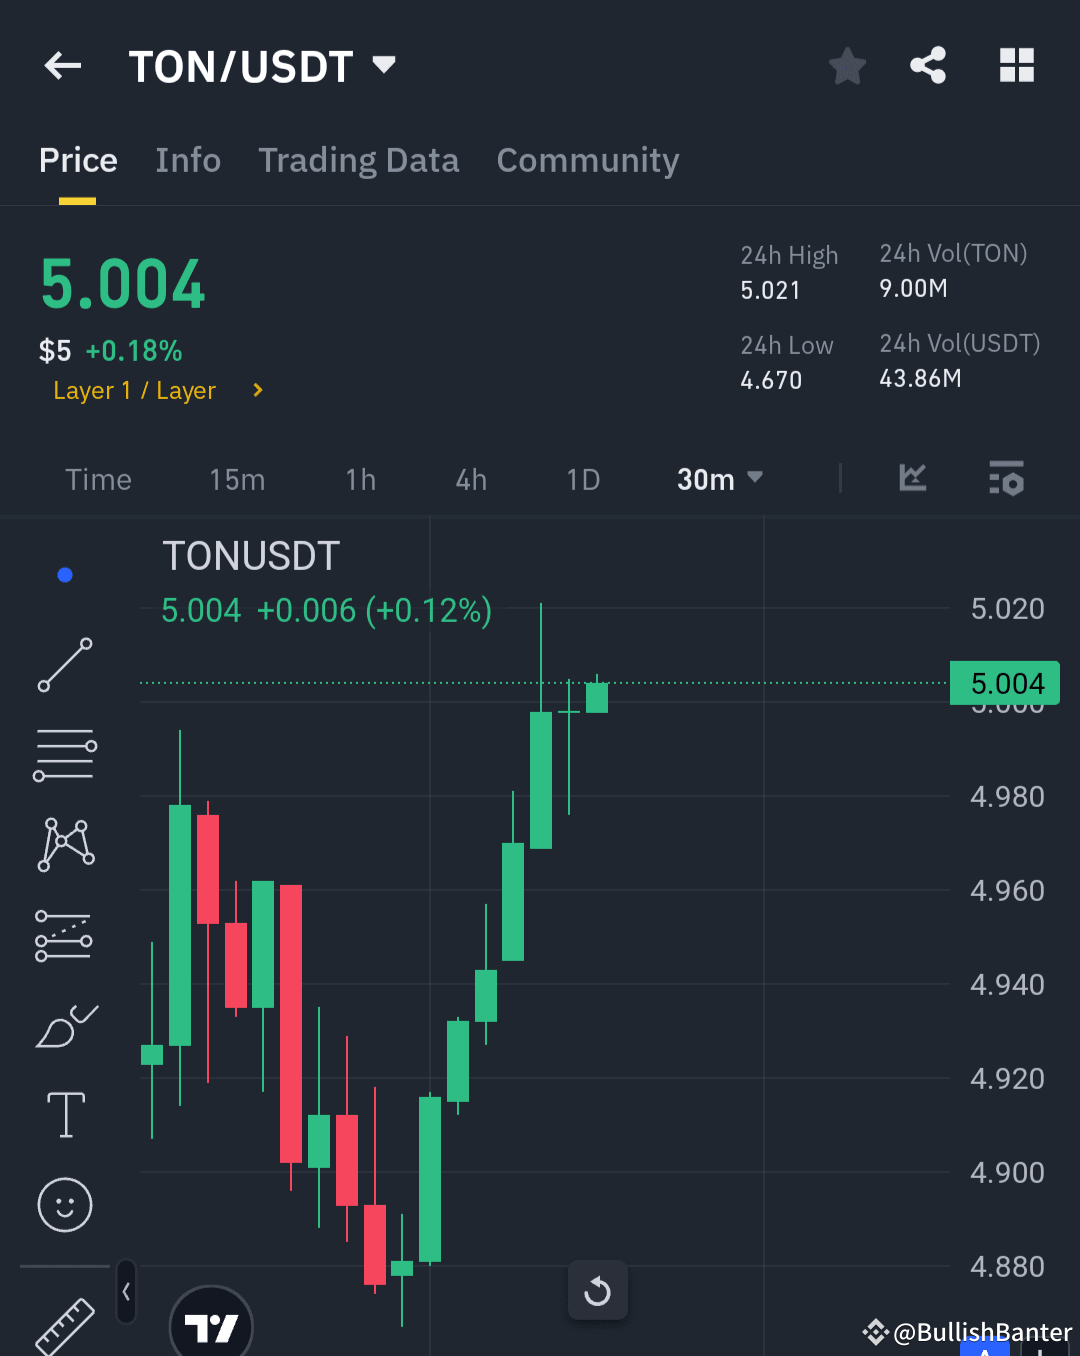
Task: Open the chart display settings icon
Action: 1006,479
